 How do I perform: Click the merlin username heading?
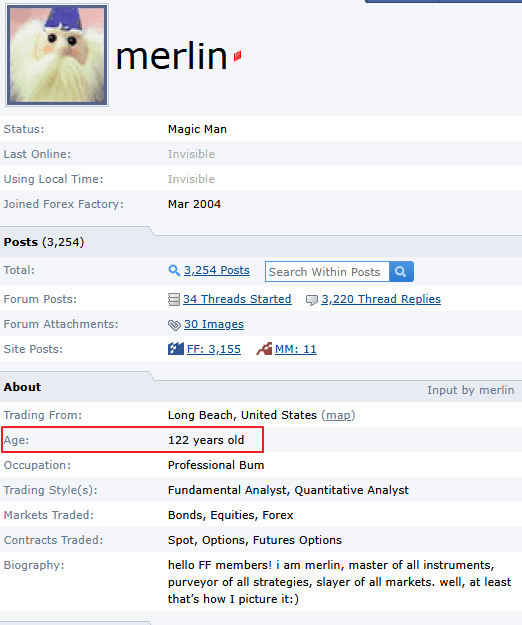click(172, 56)
